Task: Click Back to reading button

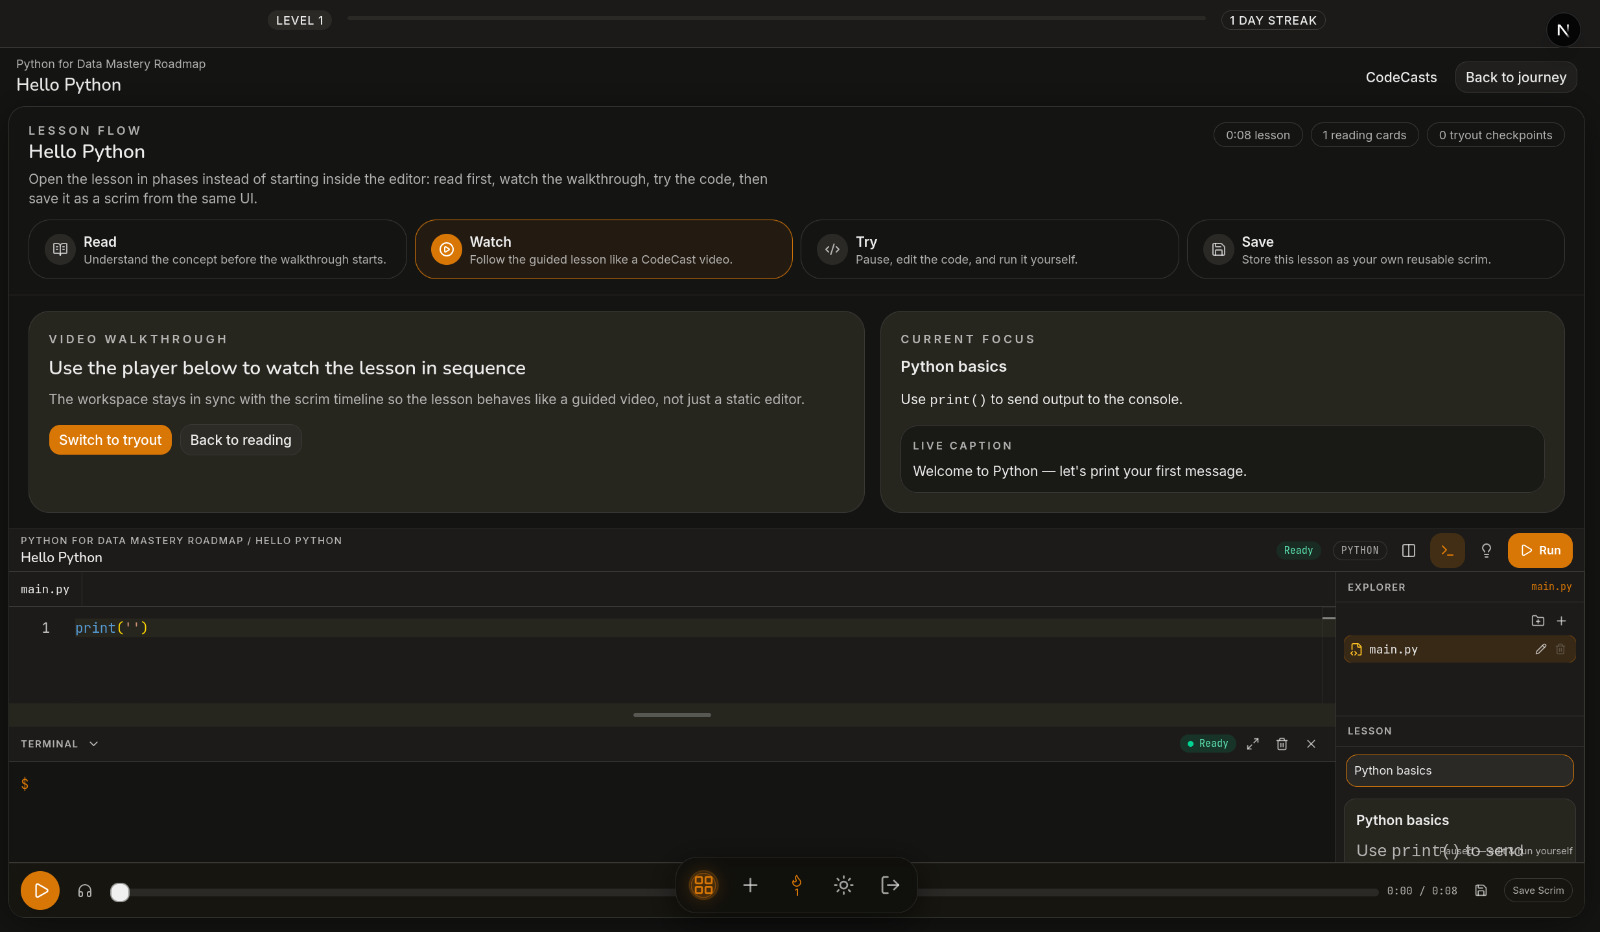Action: pyautogui.click(x=241, y=440)
